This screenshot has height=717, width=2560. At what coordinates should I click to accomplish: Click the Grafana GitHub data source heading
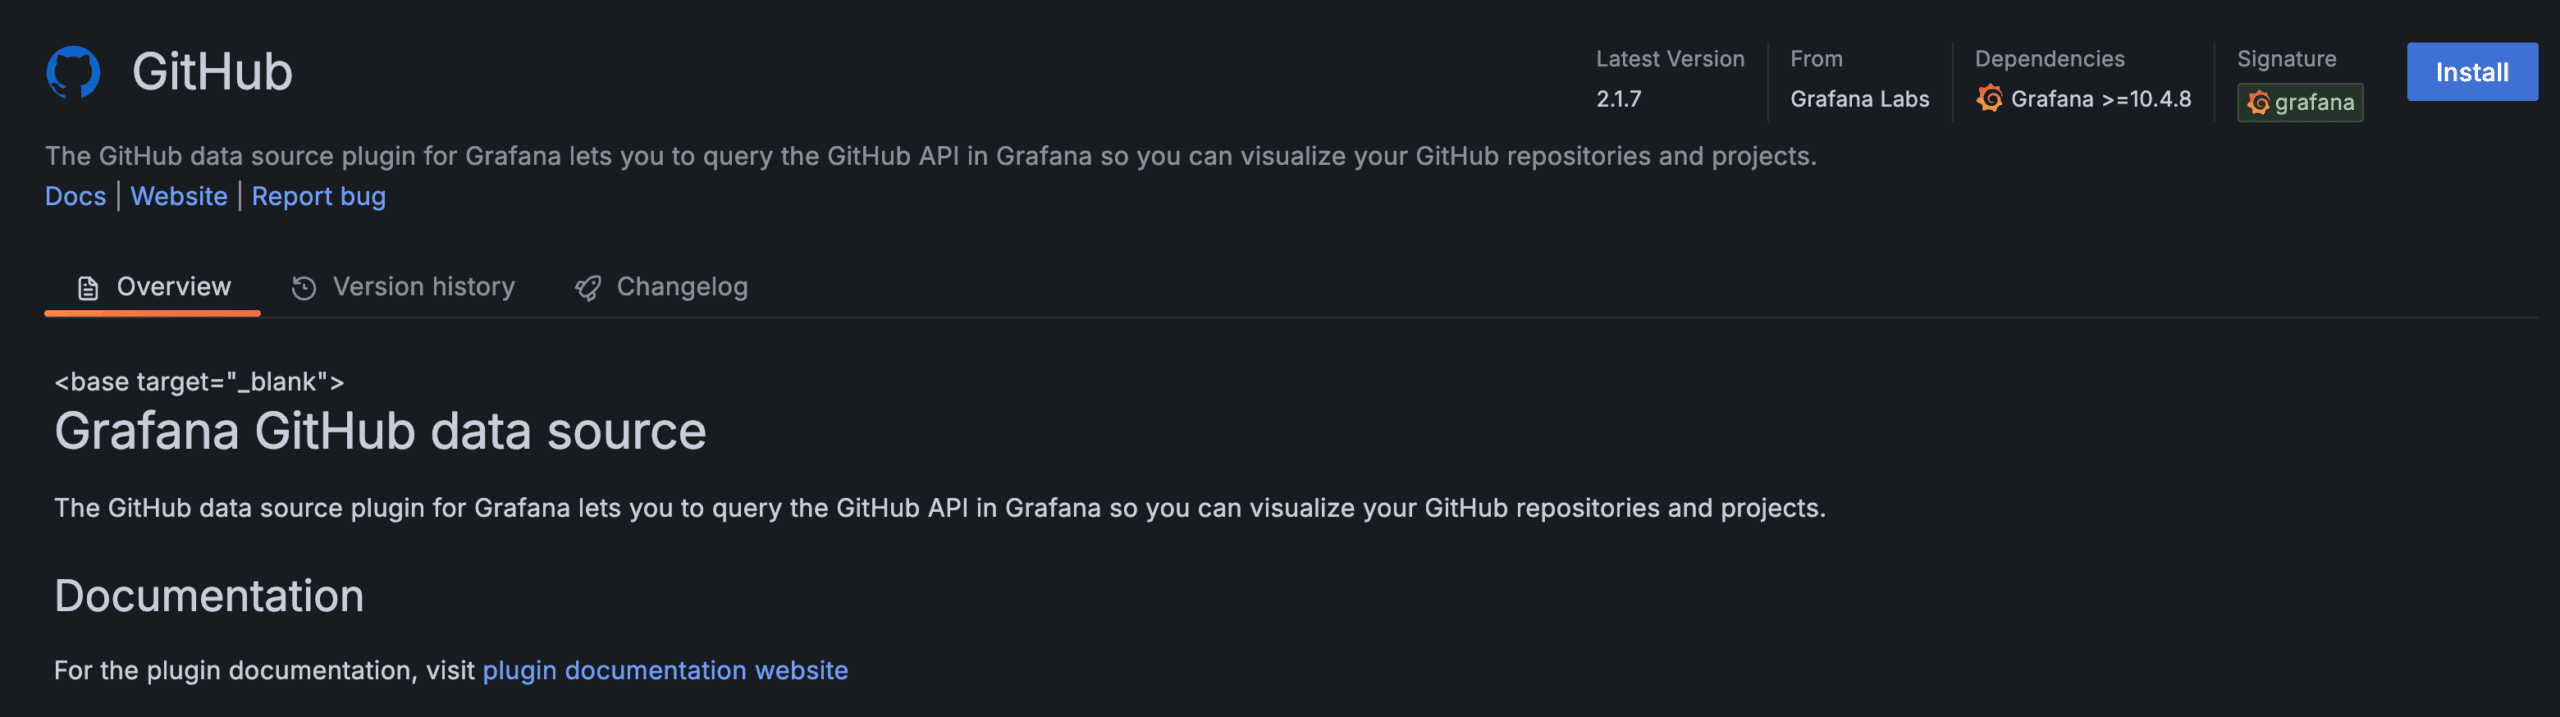[380, 432]
